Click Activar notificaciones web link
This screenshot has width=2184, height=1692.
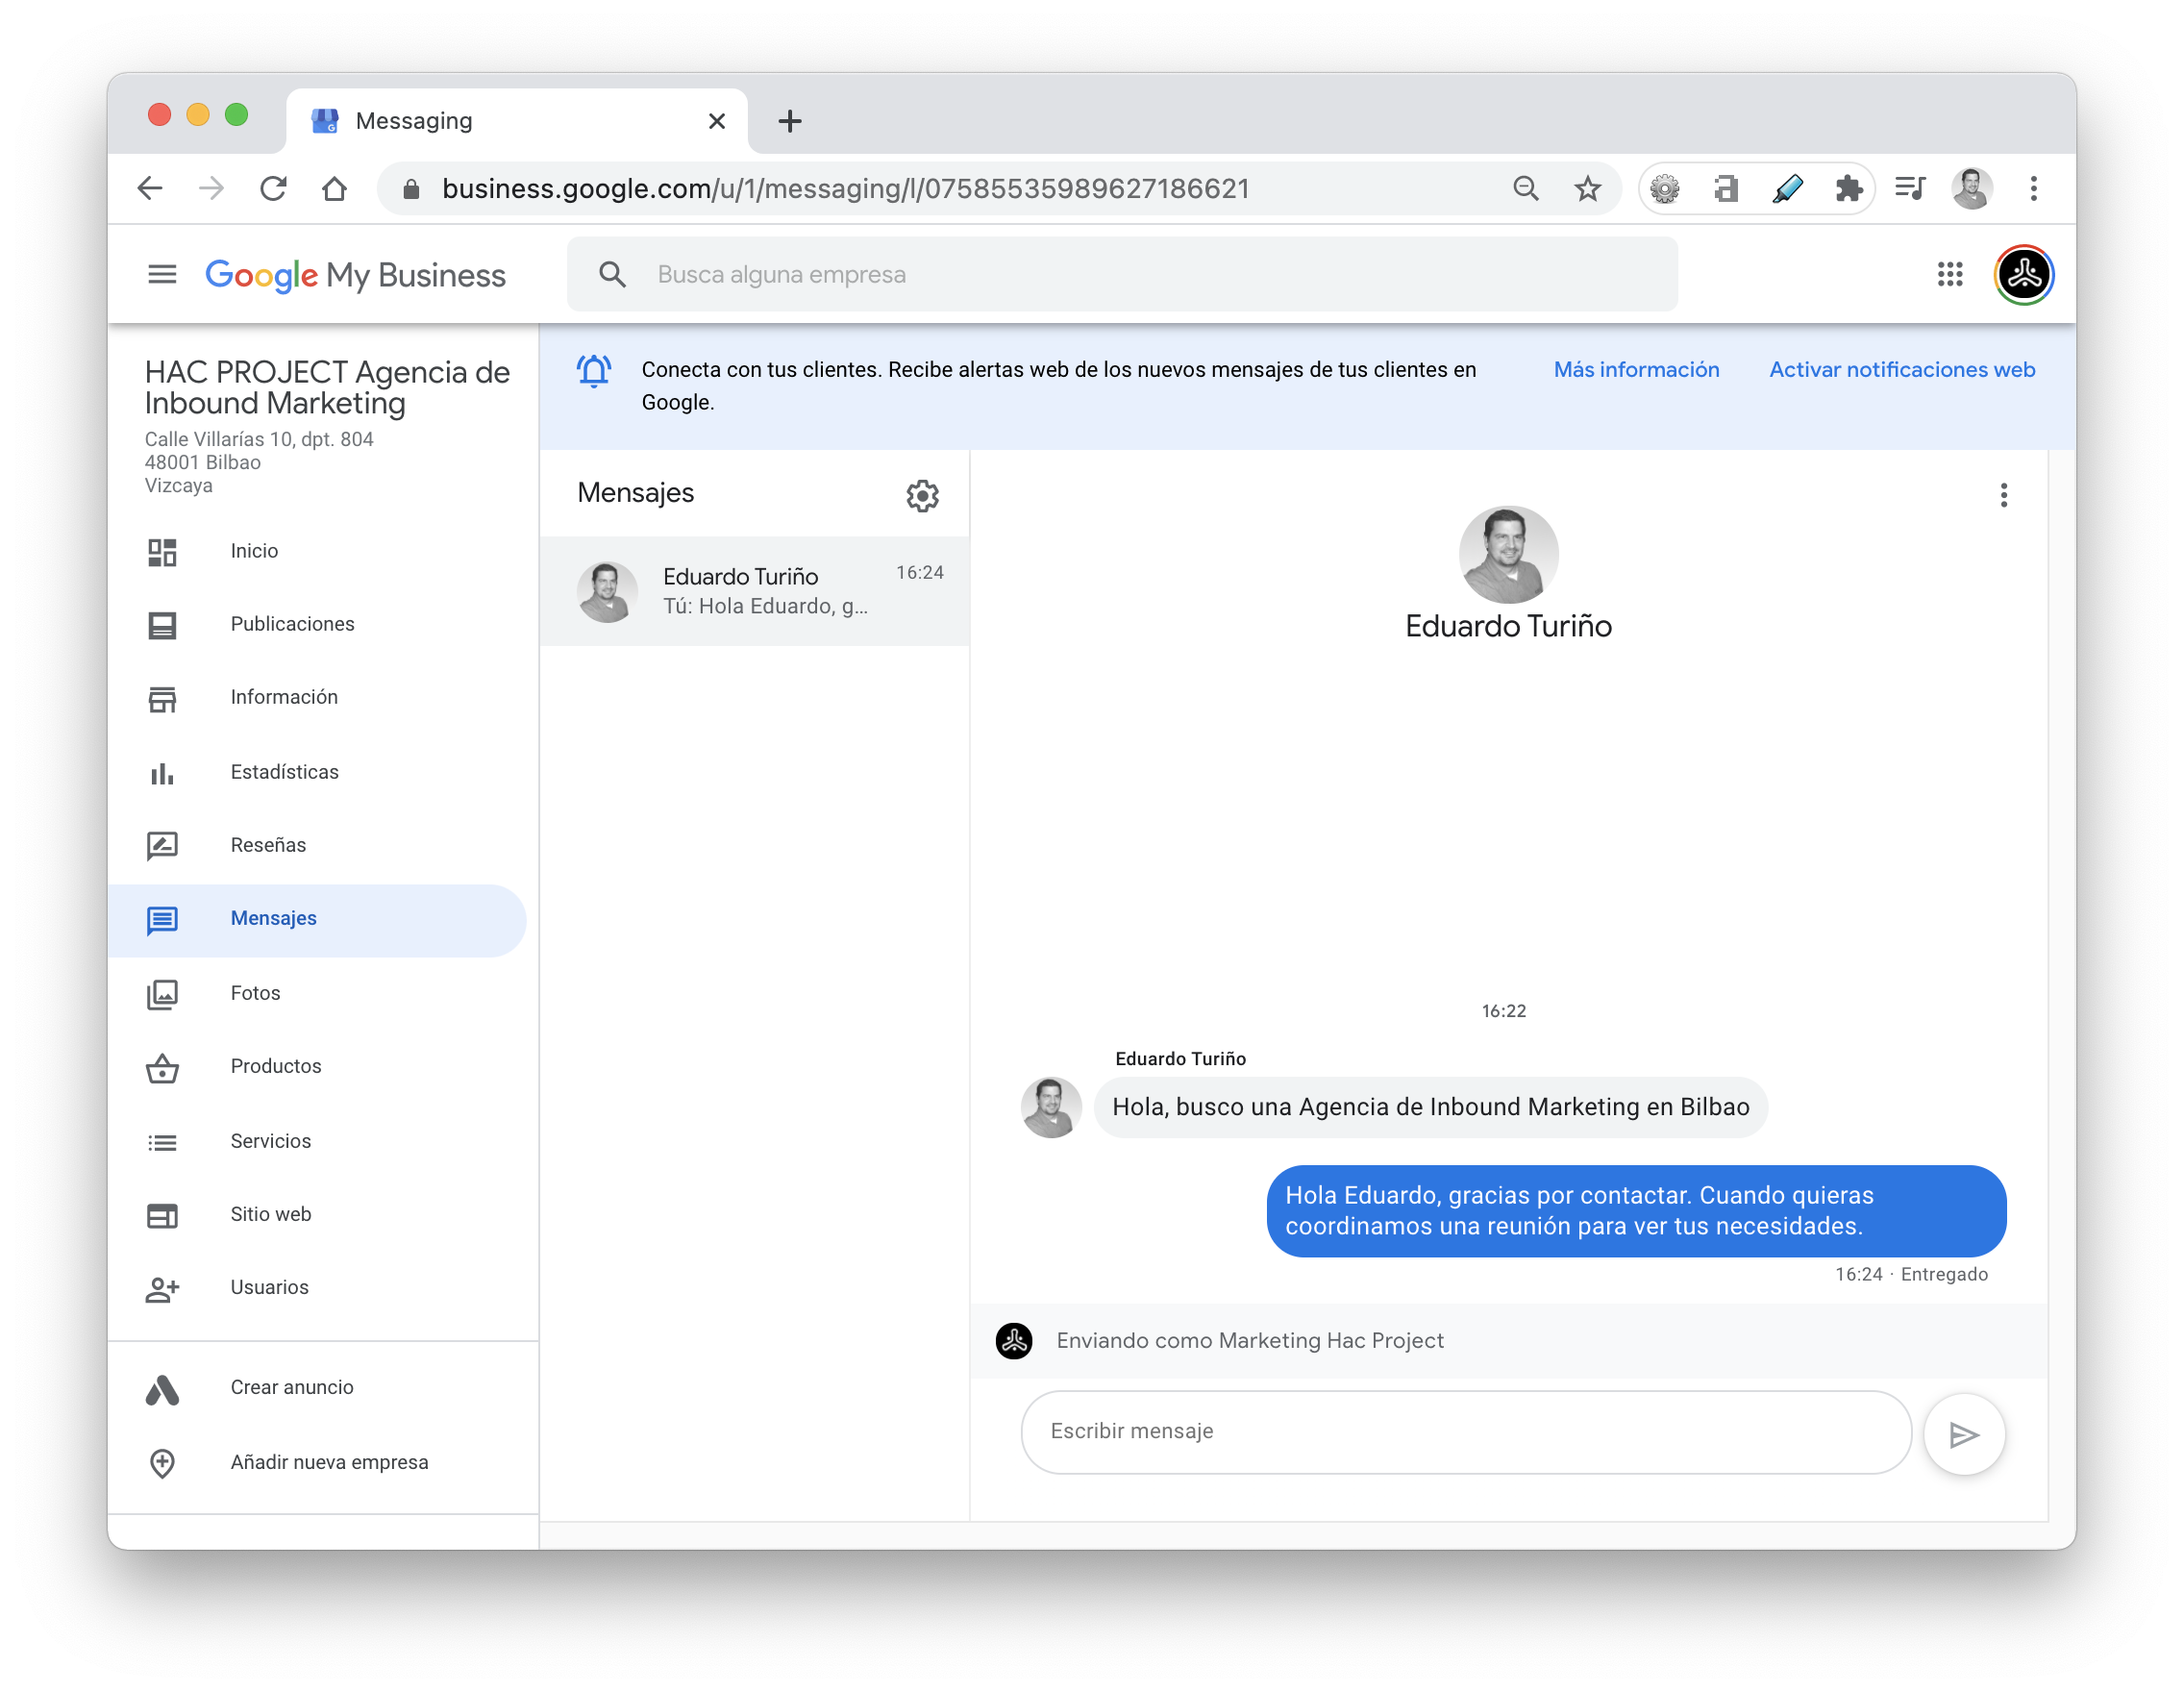click(x=1901, y=370)
